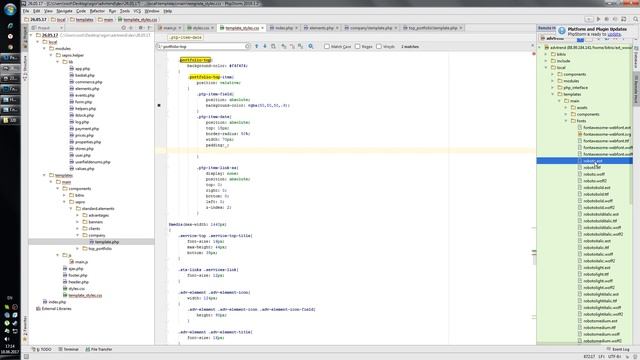This screenshot has height=360, width=640.
Task: Open the Edit menu
Action: 36,11
